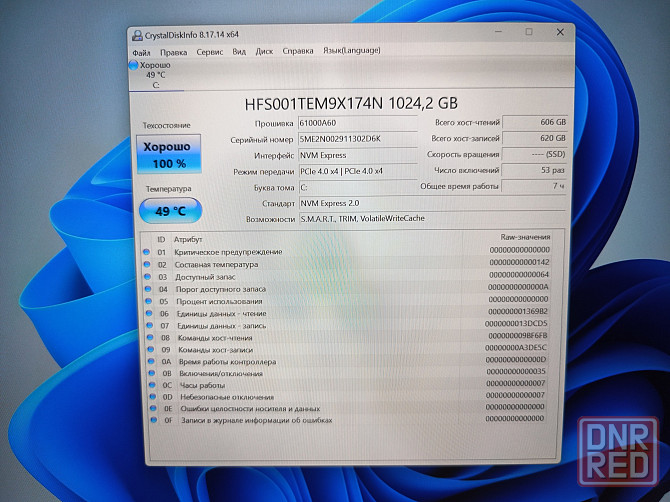Screen dimensions: 670x502
Task: Open the Справка menu
Action: tap(298, 50)
